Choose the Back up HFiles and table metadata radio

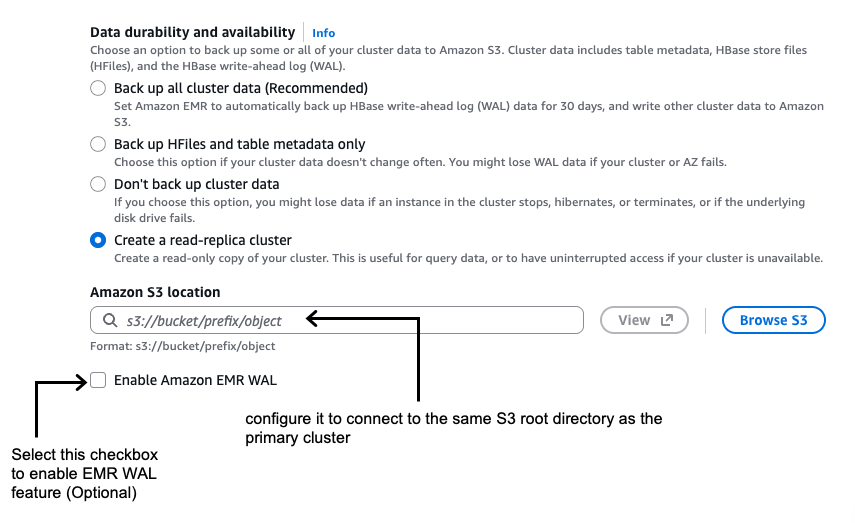point(98,144)
